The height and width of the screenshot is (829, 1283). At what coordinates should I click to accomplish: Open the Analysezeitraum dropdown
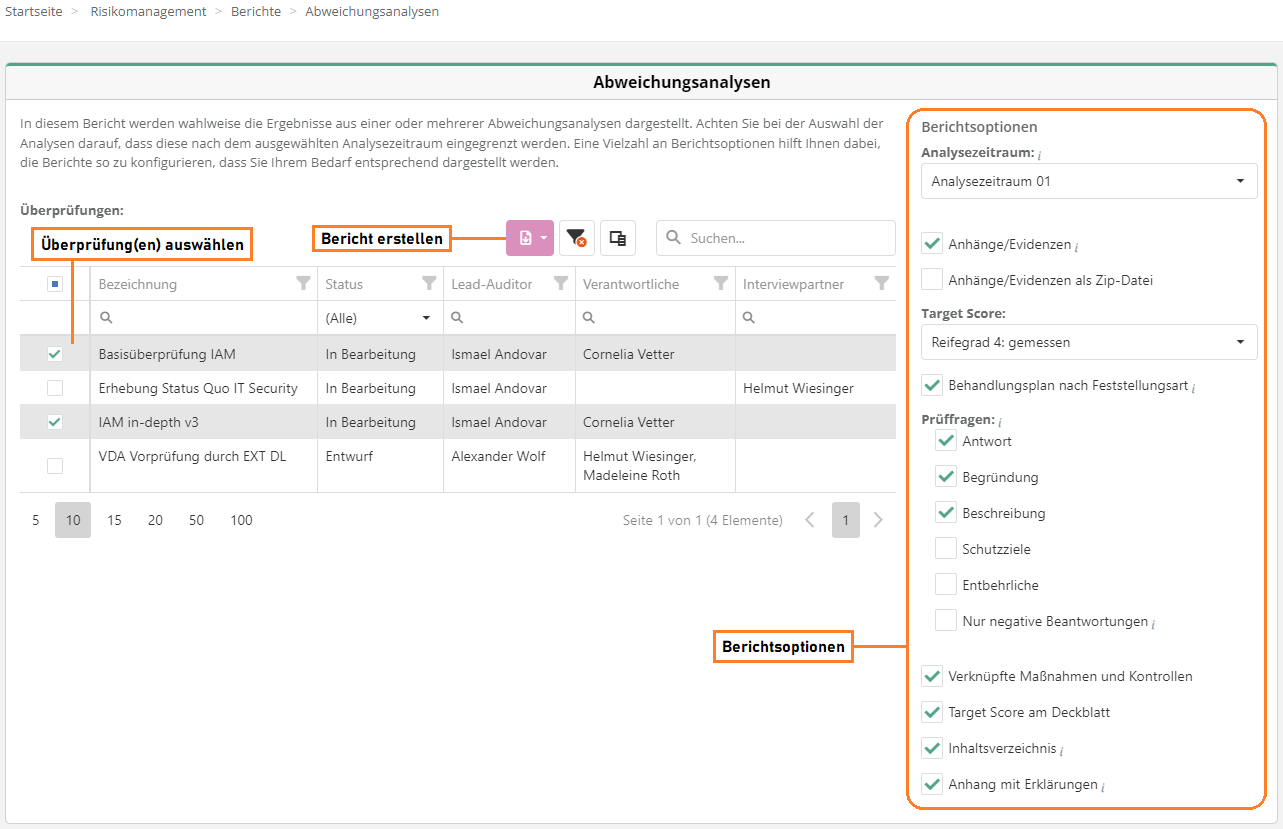(x=1088, y=182)
